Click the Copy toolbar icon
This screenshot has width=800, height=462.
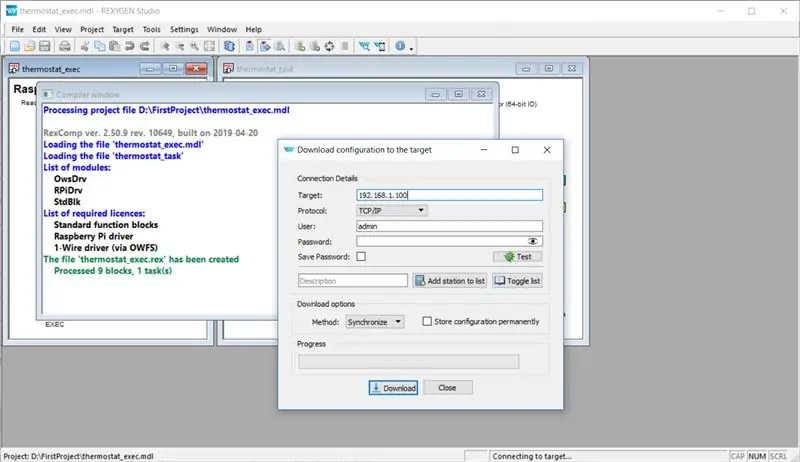click(x=99, y=46)
